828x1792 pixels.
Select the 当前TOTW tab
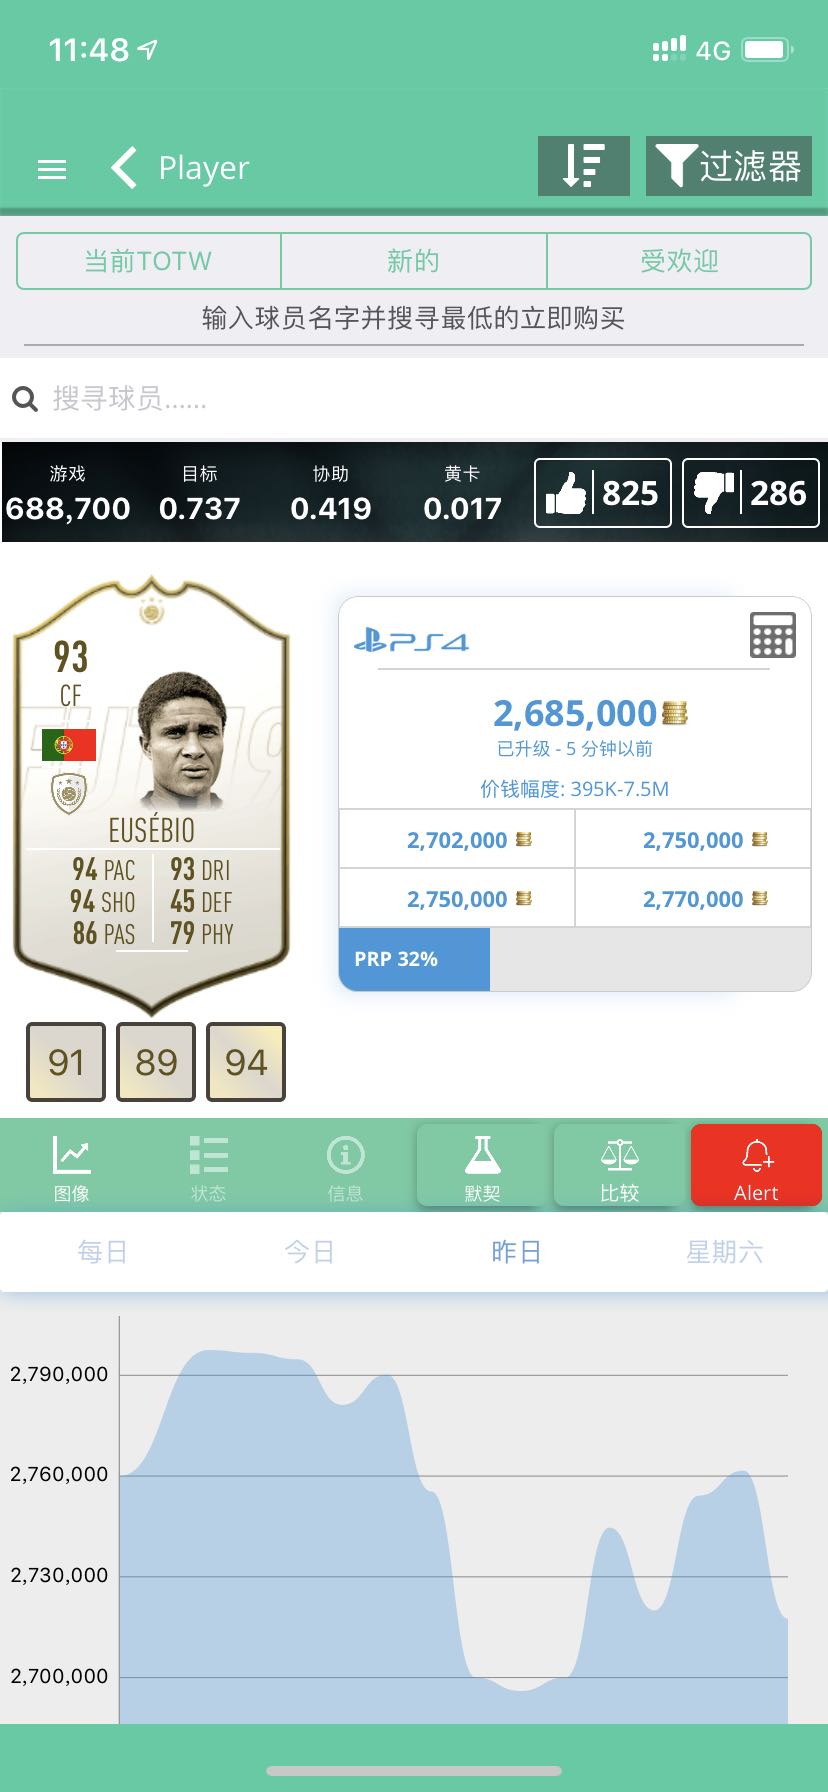149,261
